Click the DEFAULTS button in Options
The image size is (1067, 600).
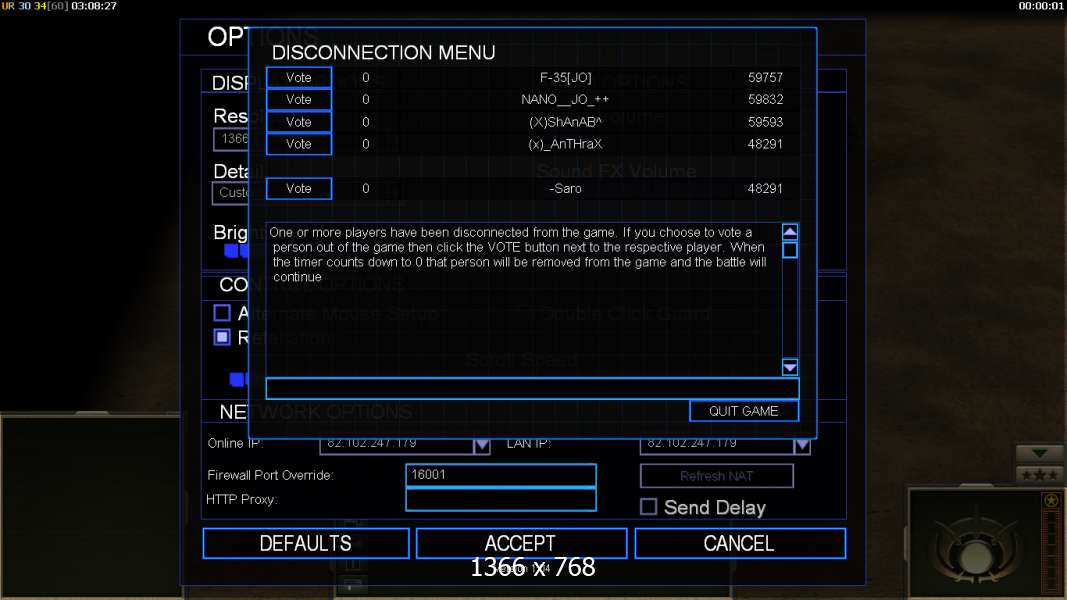[306, 544]
